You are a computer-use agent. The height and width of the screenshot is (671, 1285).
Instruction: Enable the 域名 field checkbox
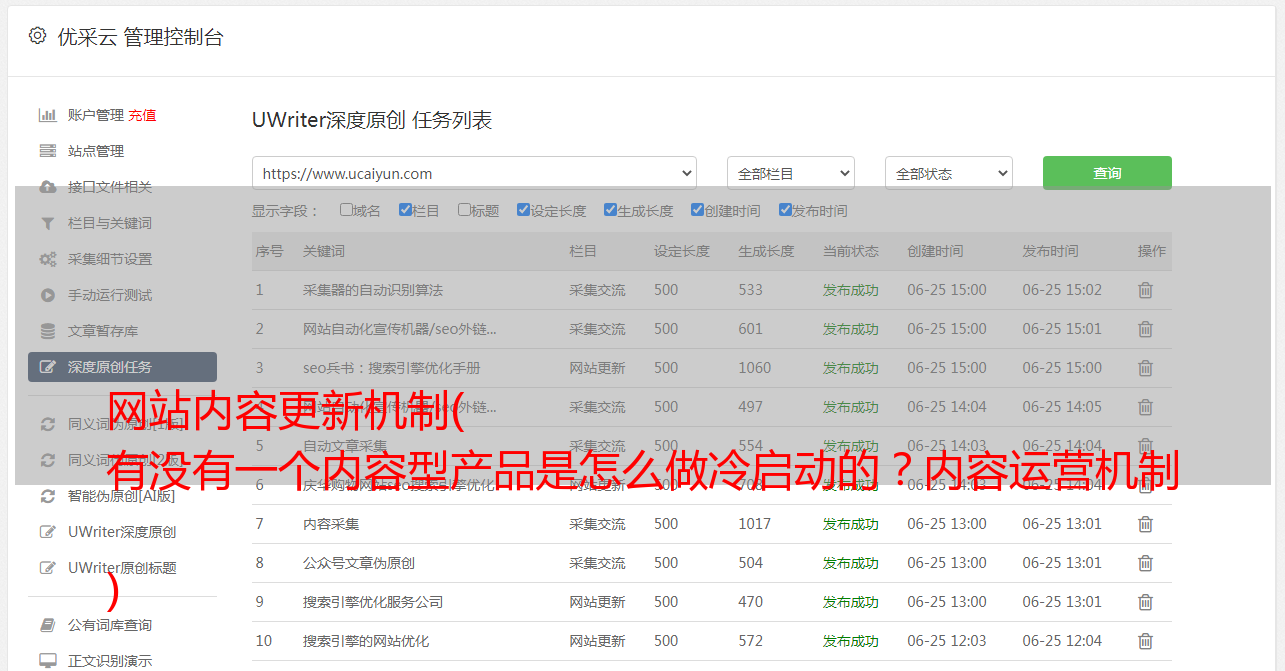coord(346,210)
